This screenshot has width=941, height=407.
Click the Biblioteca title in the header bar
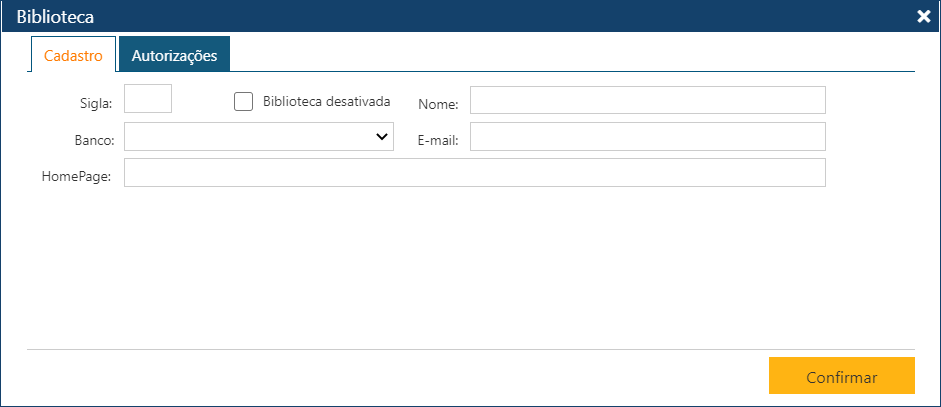56,16
